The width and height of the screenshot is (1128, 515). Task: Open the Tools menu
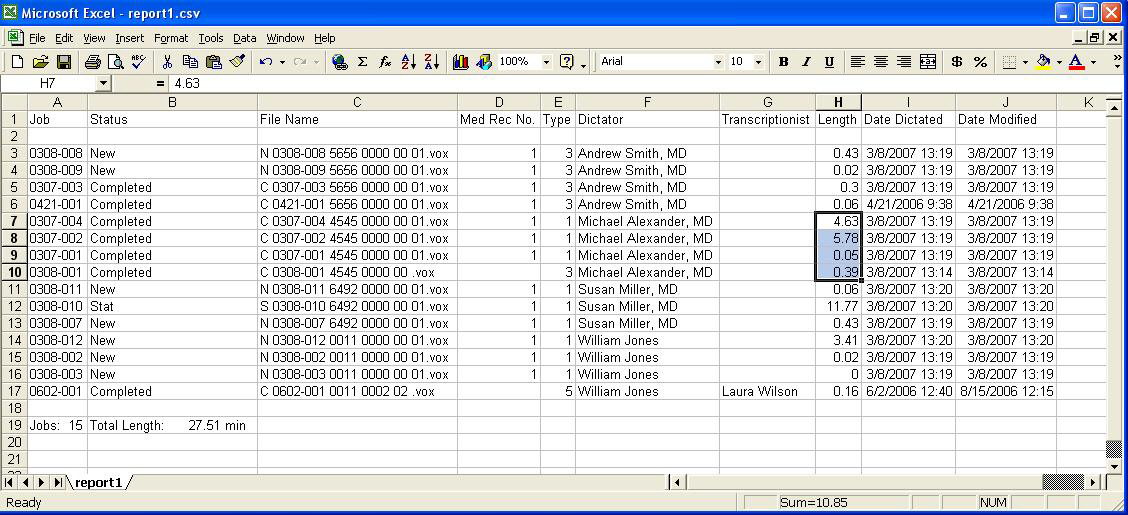[x=212, y=38]
